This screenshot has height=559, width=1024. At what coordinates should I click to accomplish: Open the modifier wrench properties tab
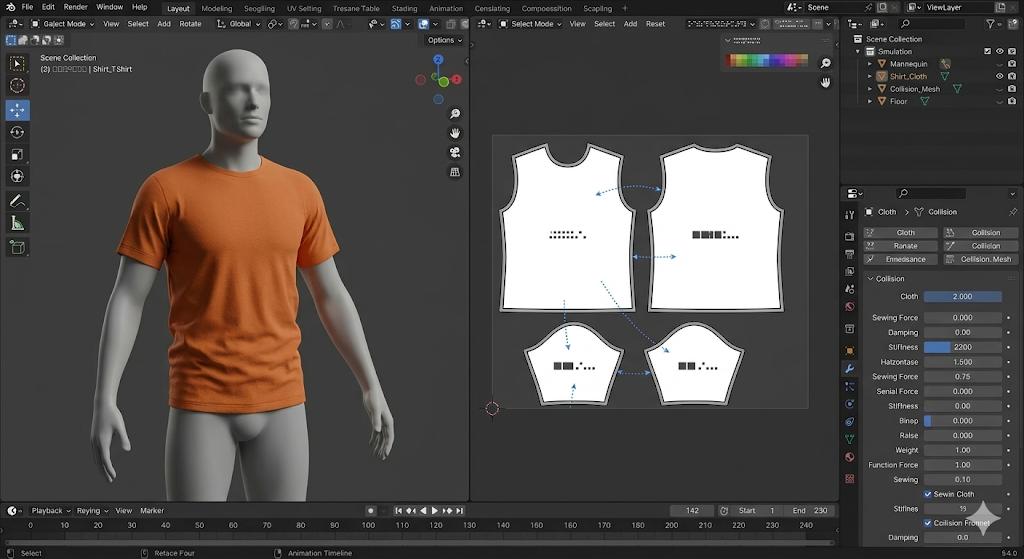coord(850,368)
